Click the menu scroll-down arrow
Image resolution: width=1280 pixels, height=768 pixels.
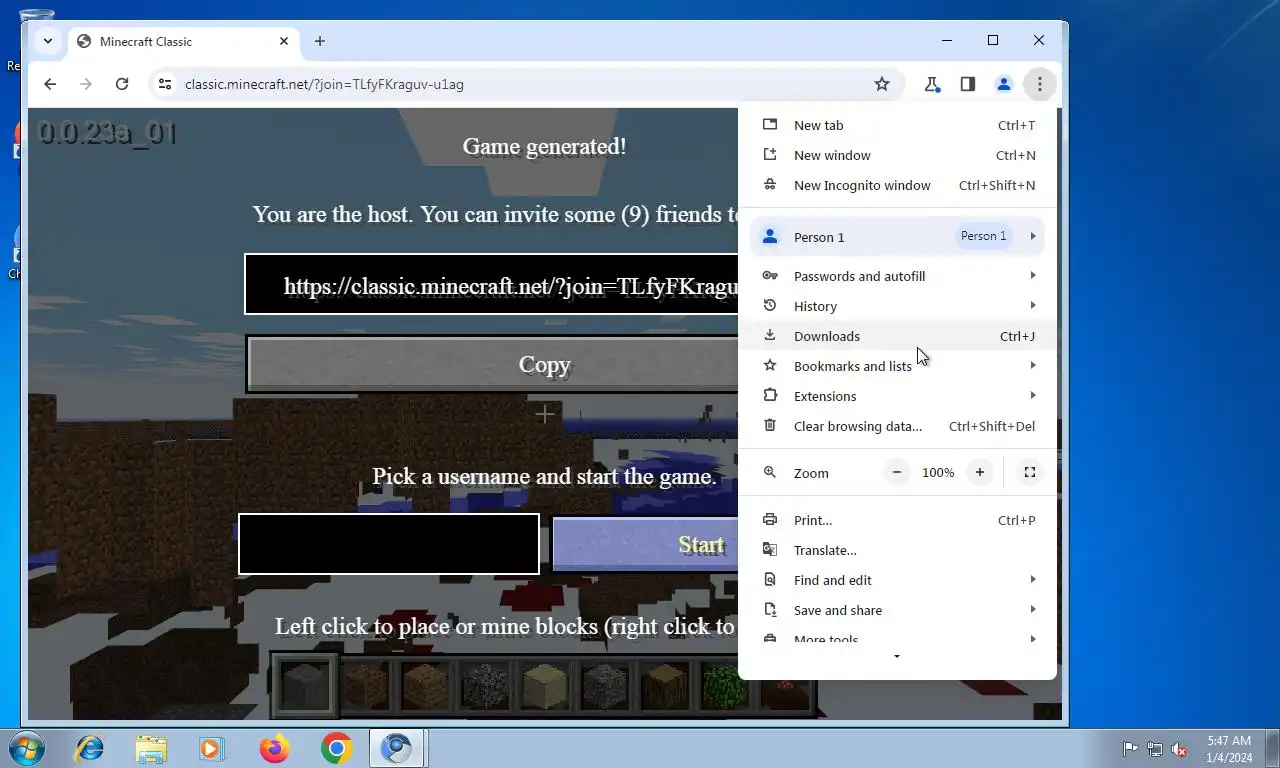pos(896,657)
